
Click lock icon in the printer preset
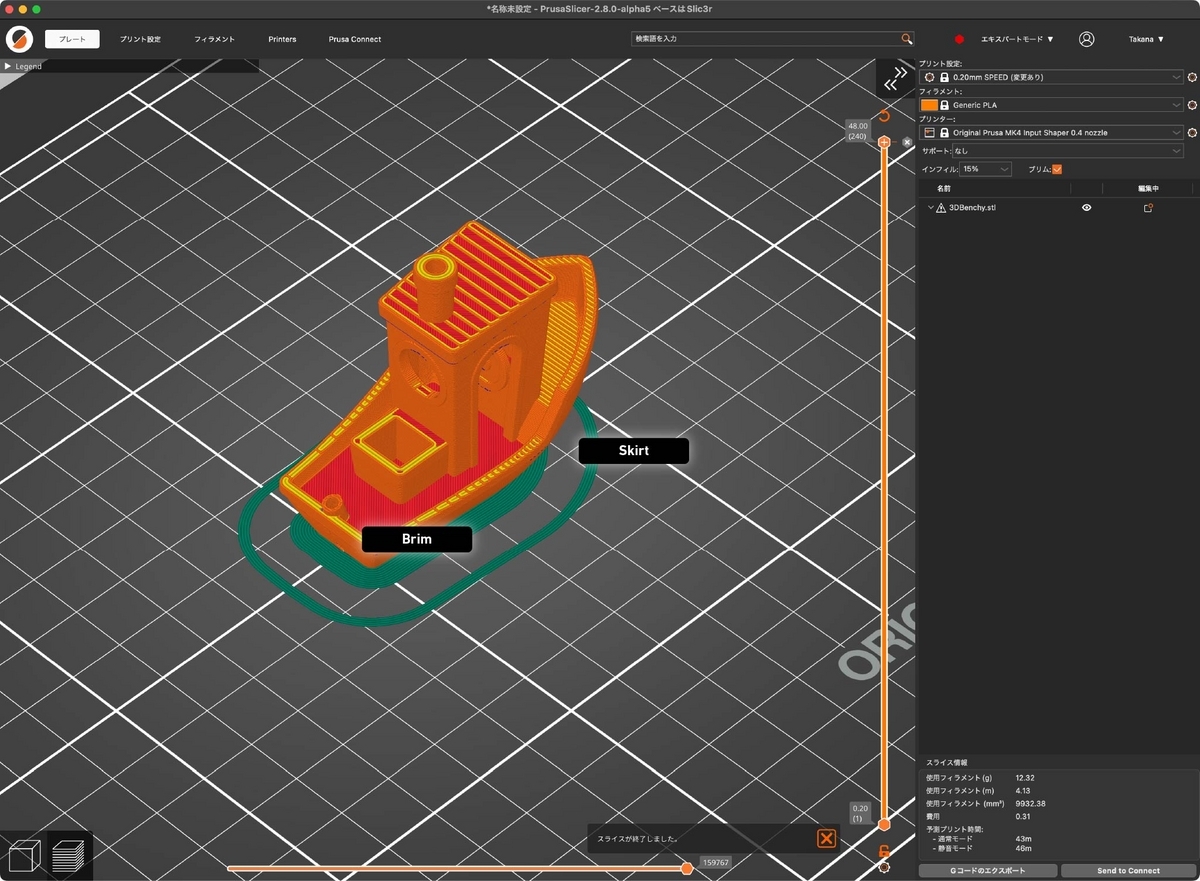coord(944,132)
